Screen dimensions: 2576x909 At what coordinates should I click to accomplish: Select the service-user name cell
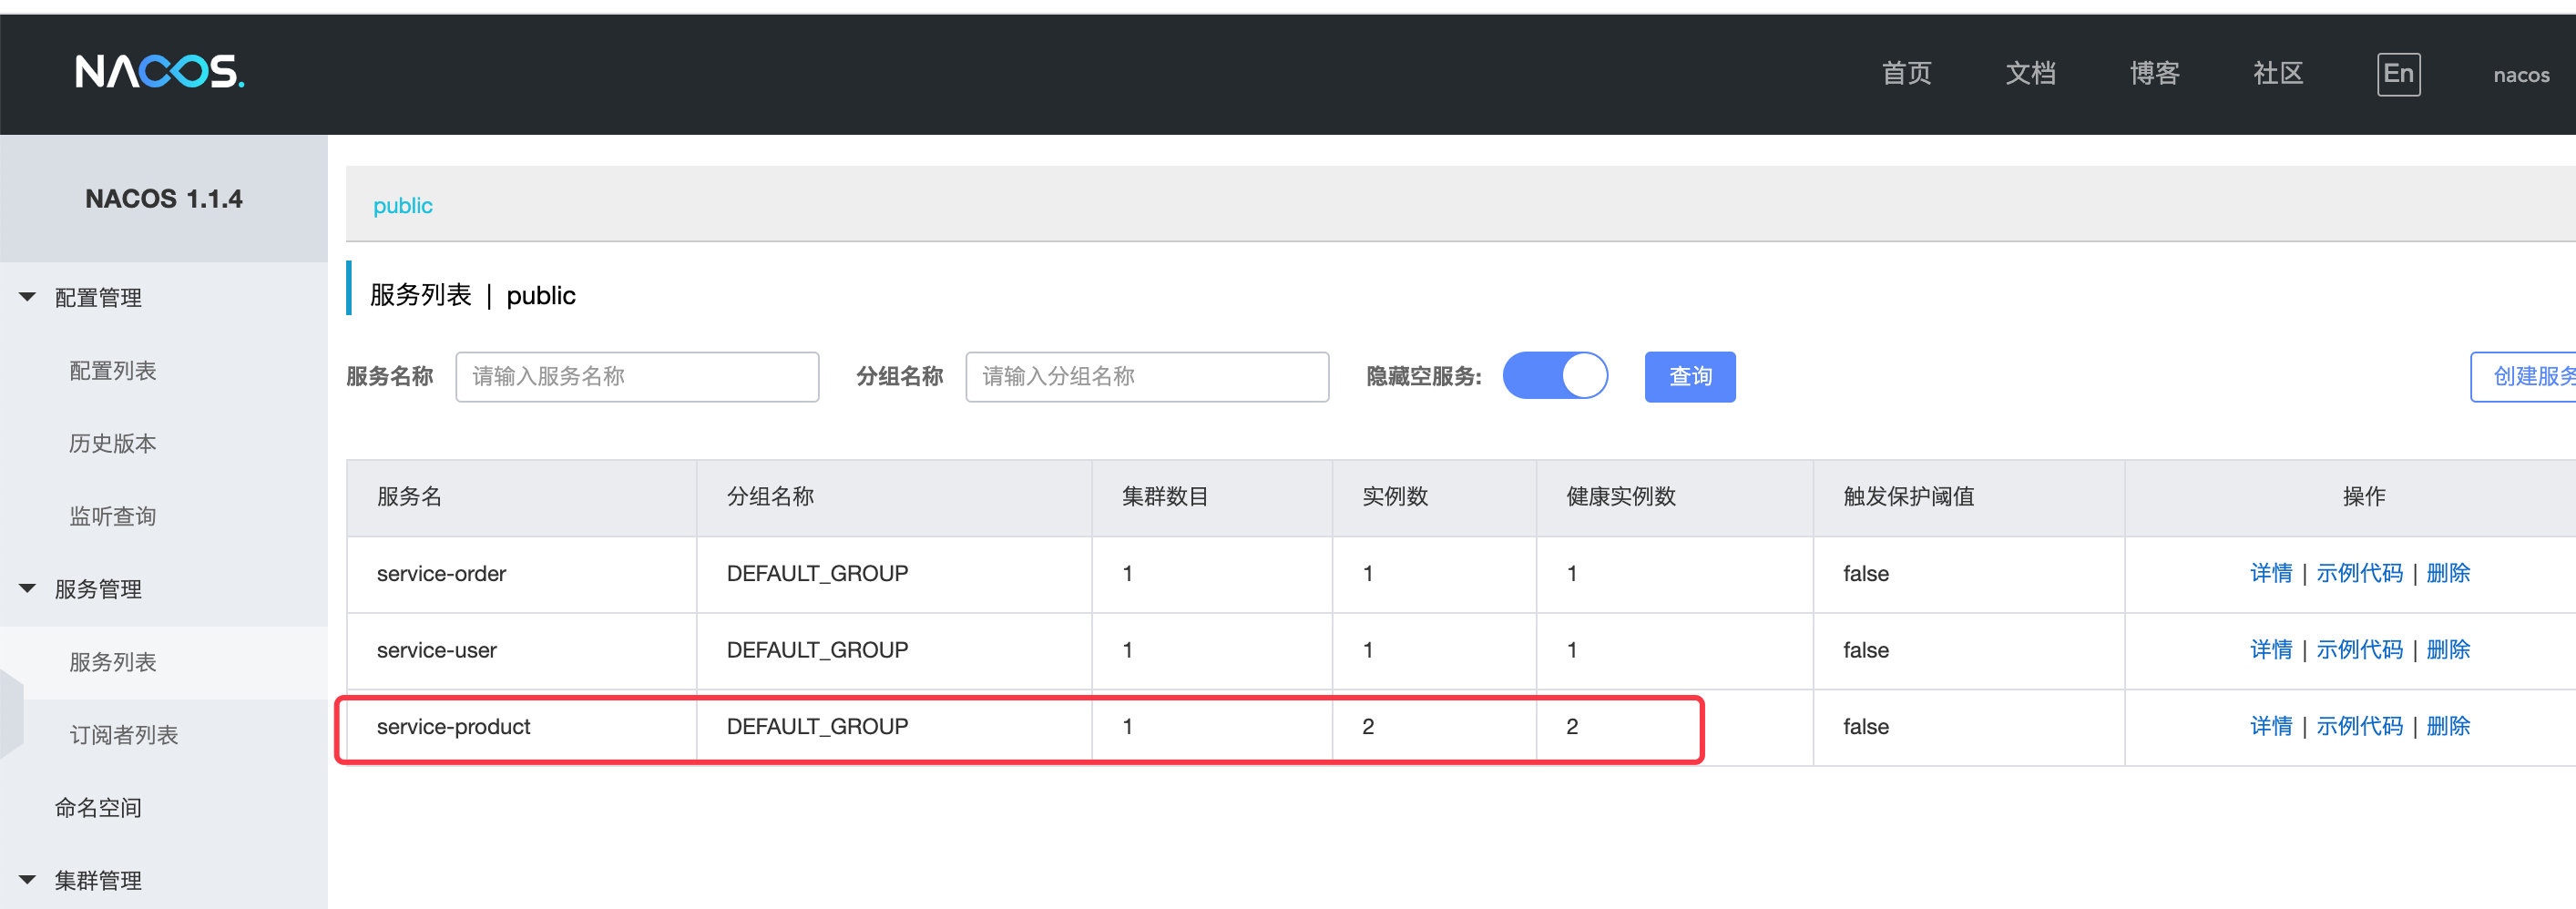click(521, 650)
